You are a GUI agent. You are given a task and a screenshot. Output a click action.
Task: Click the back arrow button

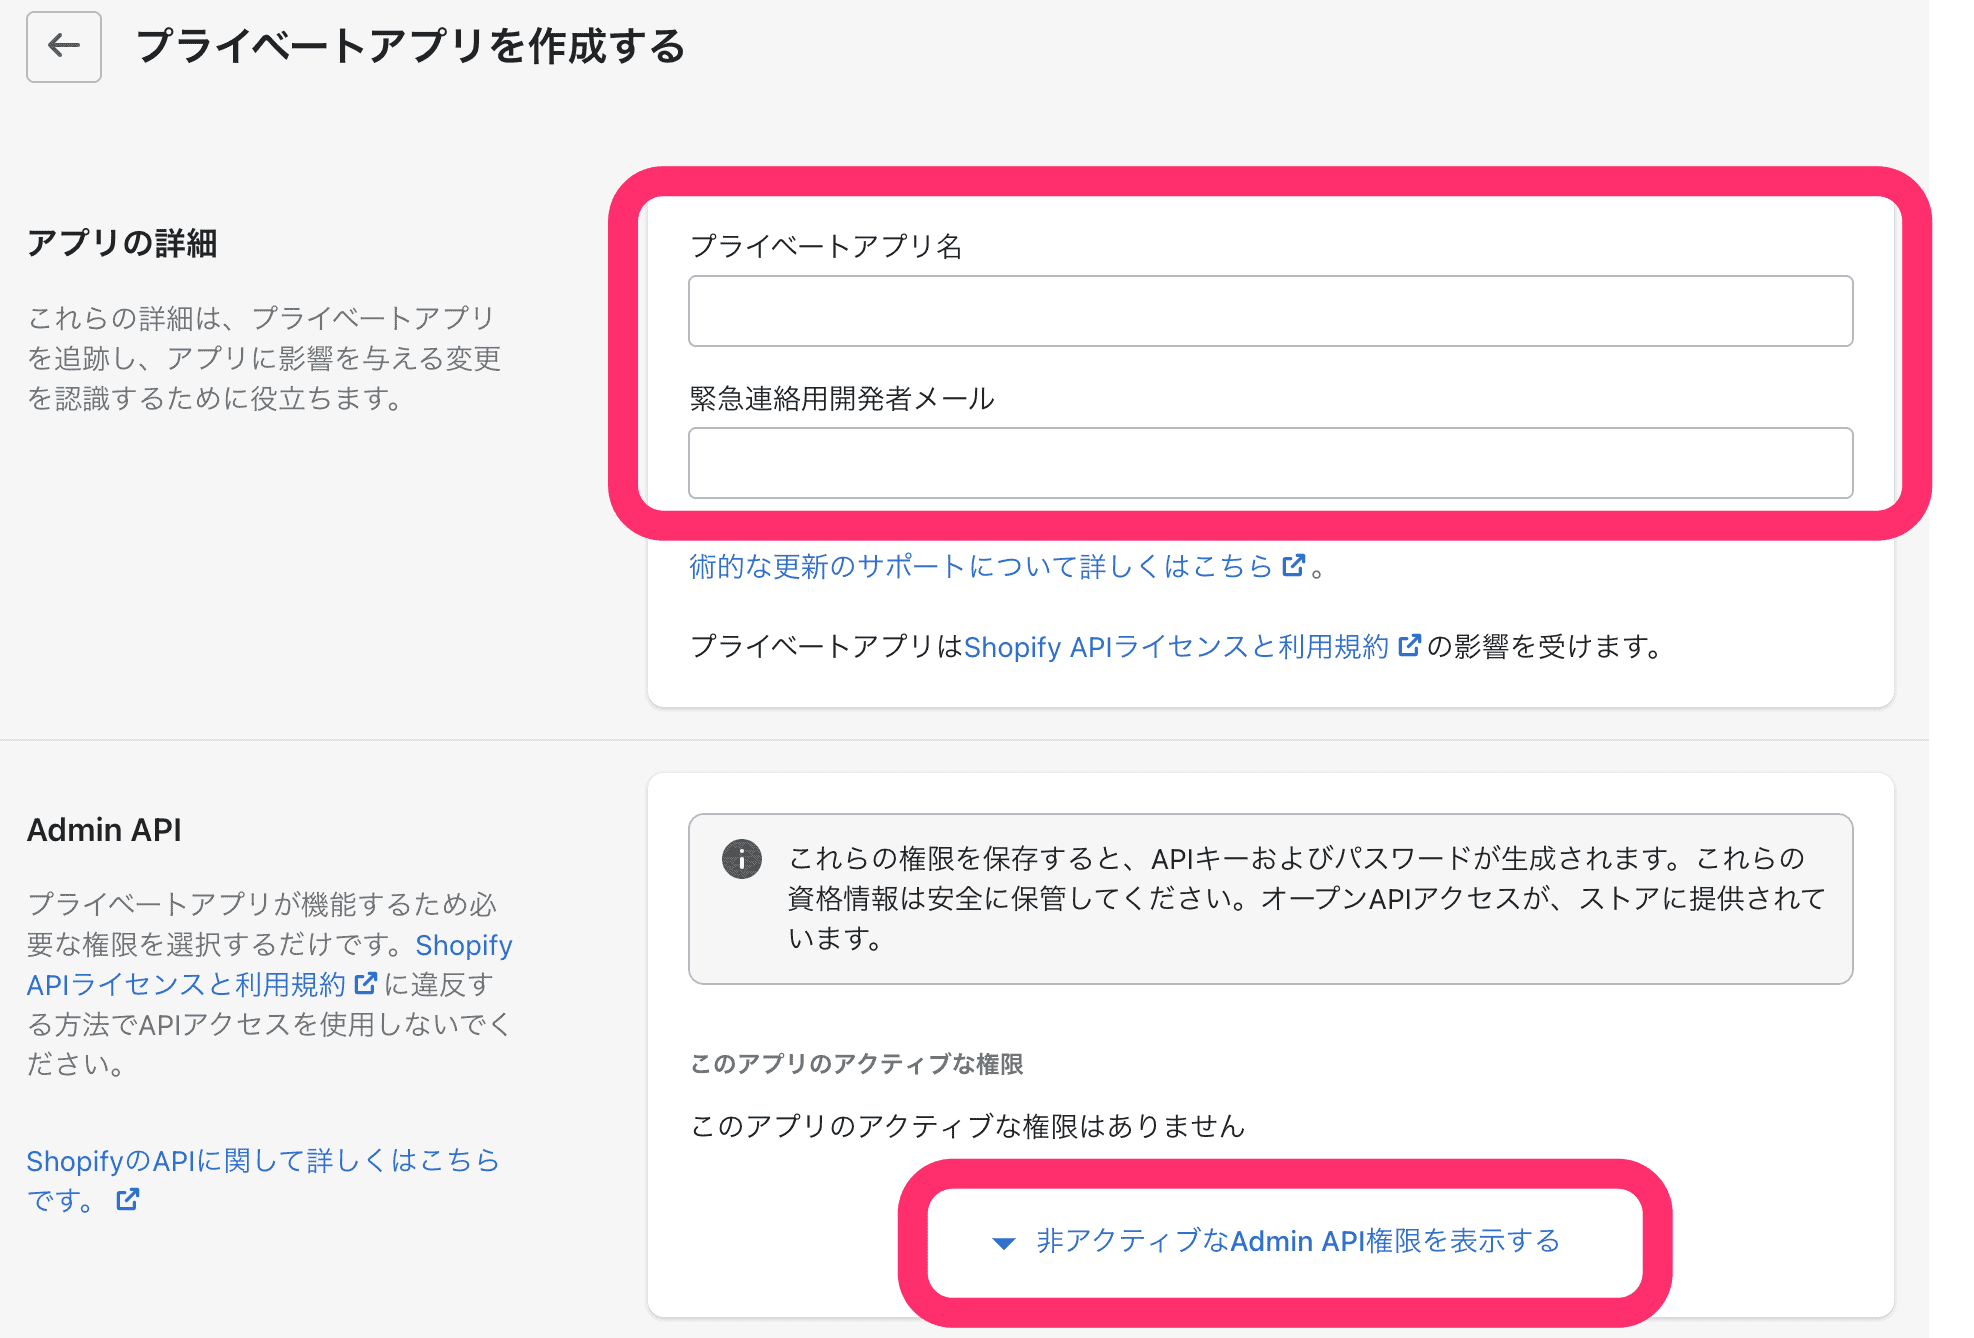64,46
